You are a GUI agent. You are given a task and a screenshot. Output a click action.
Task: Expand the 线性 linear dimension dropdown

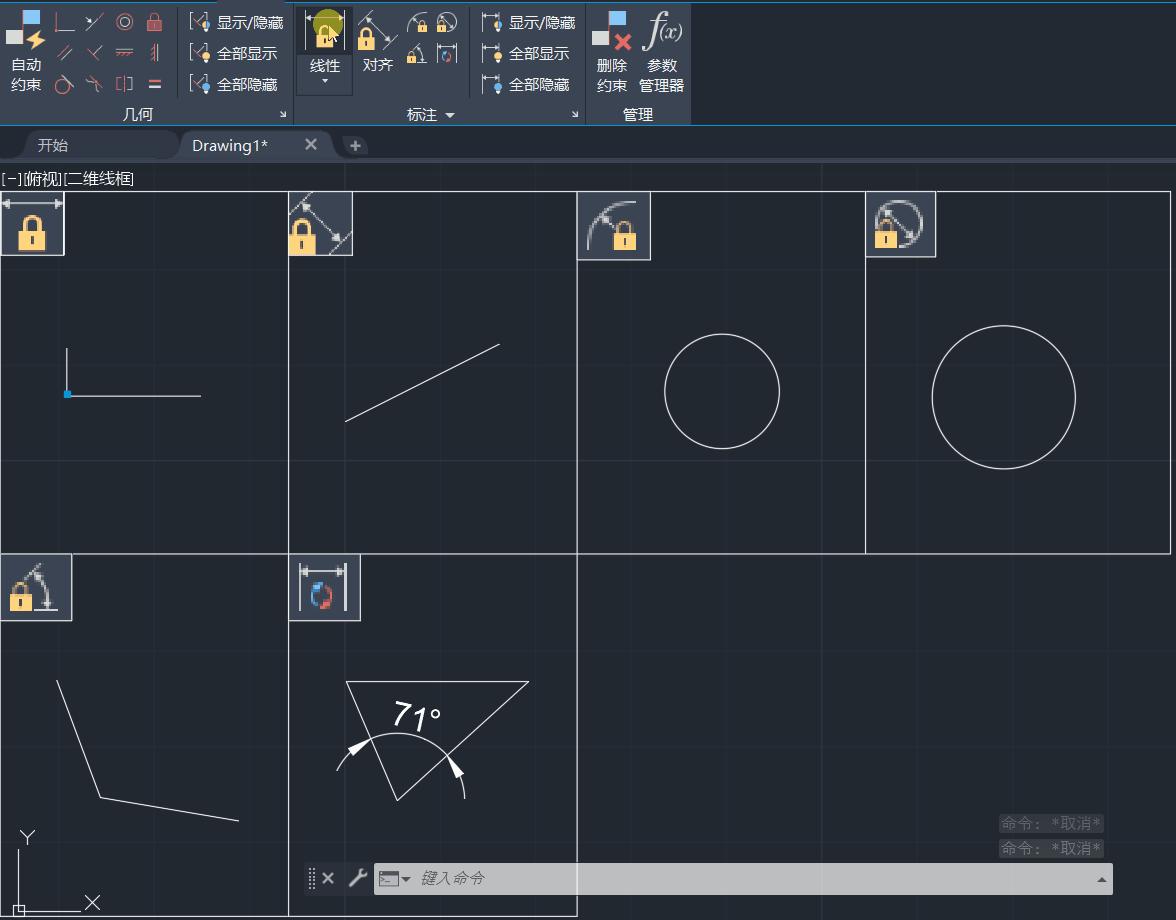[x=324, y=79]
